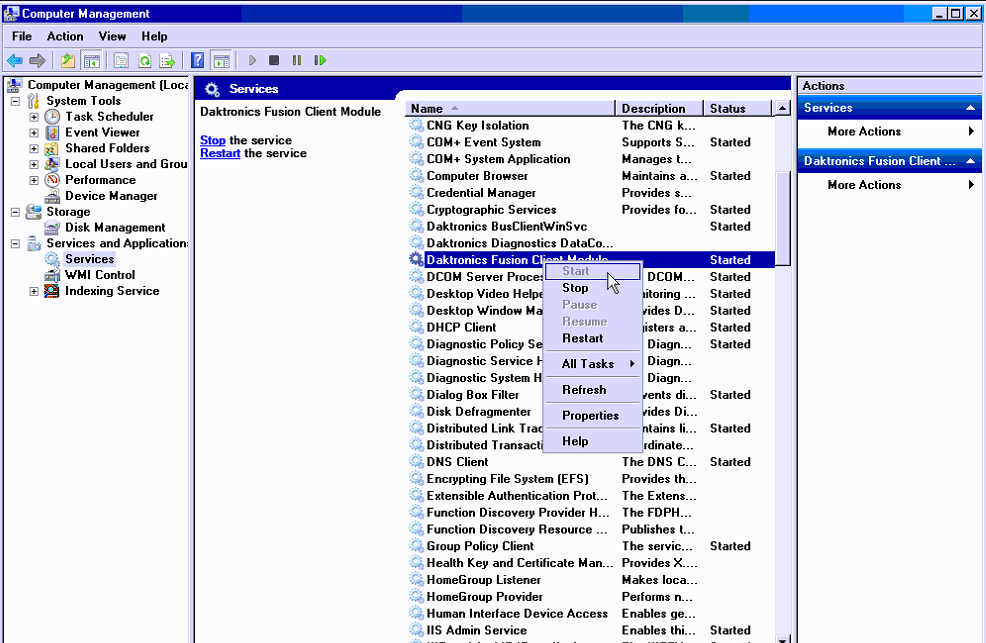Click the Export List toolbar icon
The width and height of the screenshot is (986, 643).
(167, 61)
